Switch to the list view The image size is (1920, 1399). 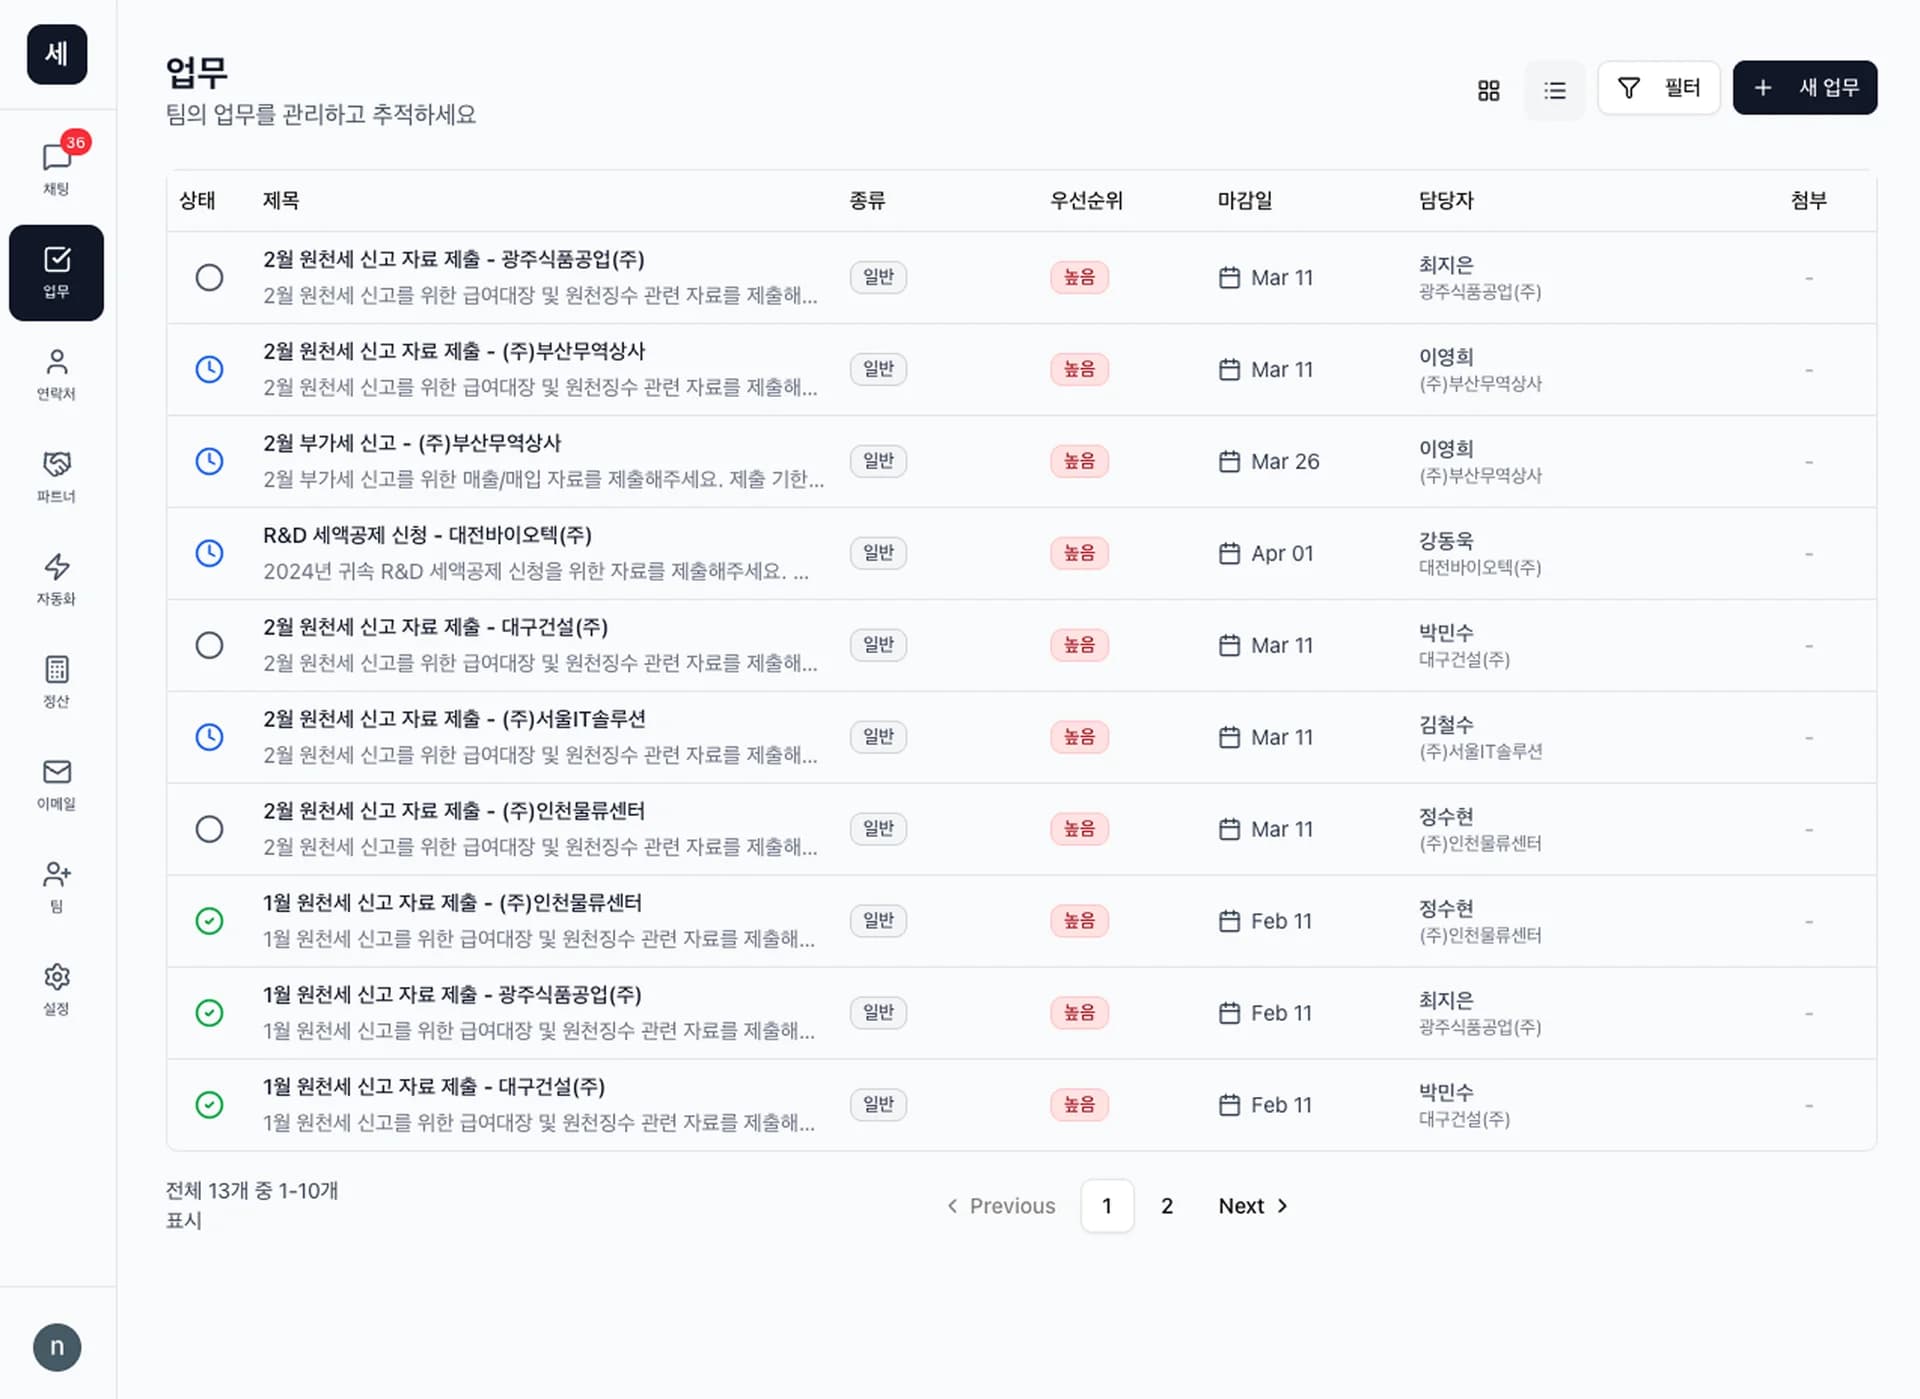click(1555, 90)
